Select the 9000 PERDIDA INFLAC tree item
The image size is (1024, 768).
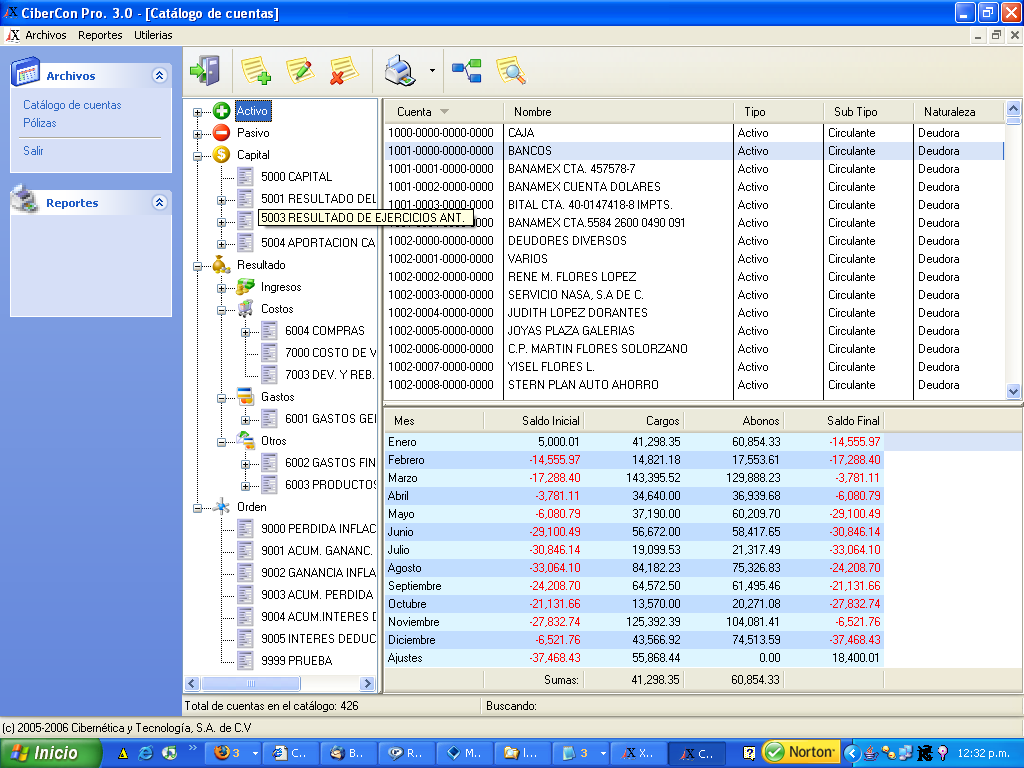pyautogui.click(x=319, y=528)
